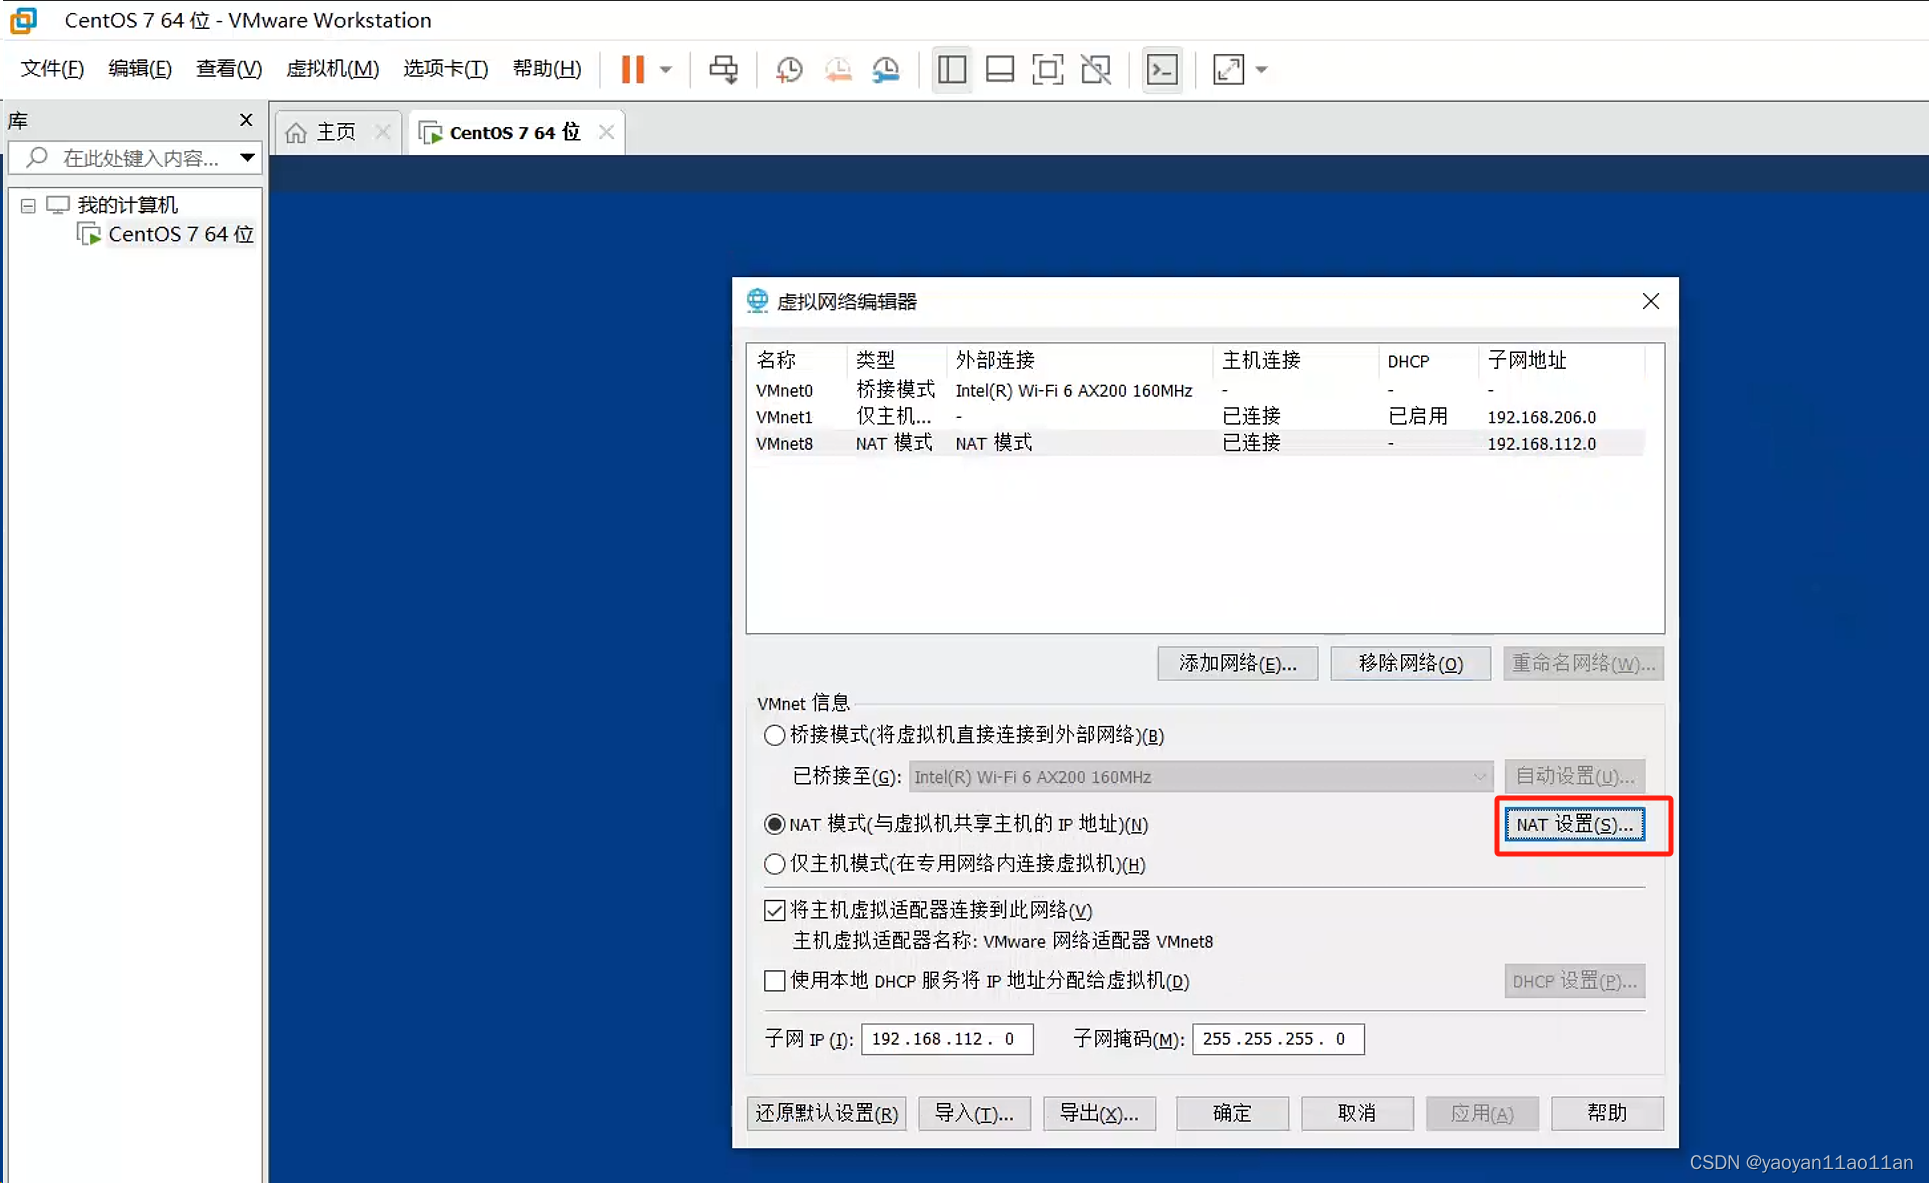Click the revert to snapshot icon

point(838,69)
